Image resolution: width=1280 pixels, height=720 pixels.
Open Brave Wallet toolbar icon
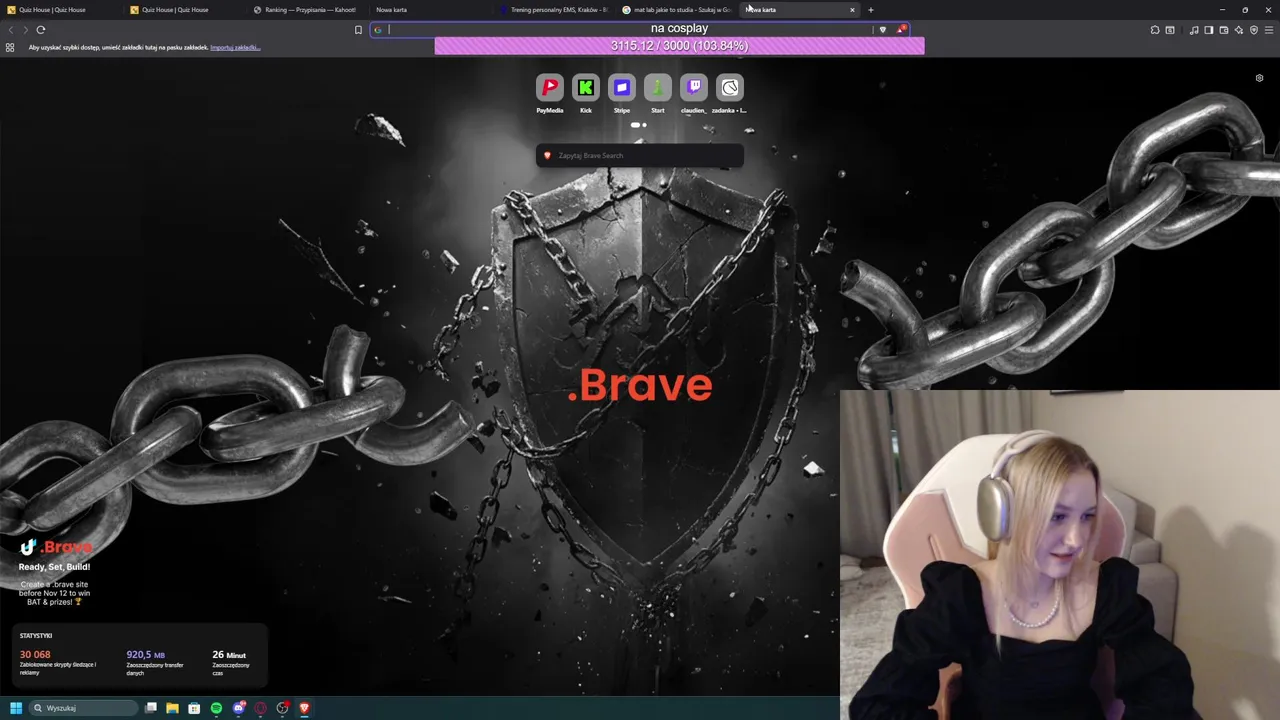(1224, 30)
